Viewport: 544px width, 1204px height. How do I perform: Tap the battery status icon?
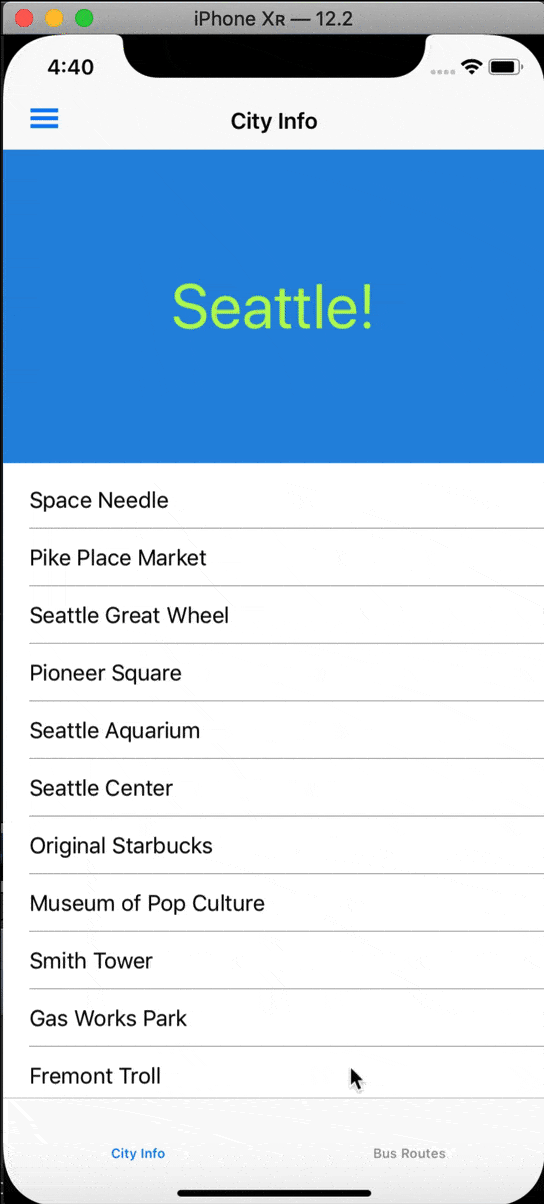(504, 67)
